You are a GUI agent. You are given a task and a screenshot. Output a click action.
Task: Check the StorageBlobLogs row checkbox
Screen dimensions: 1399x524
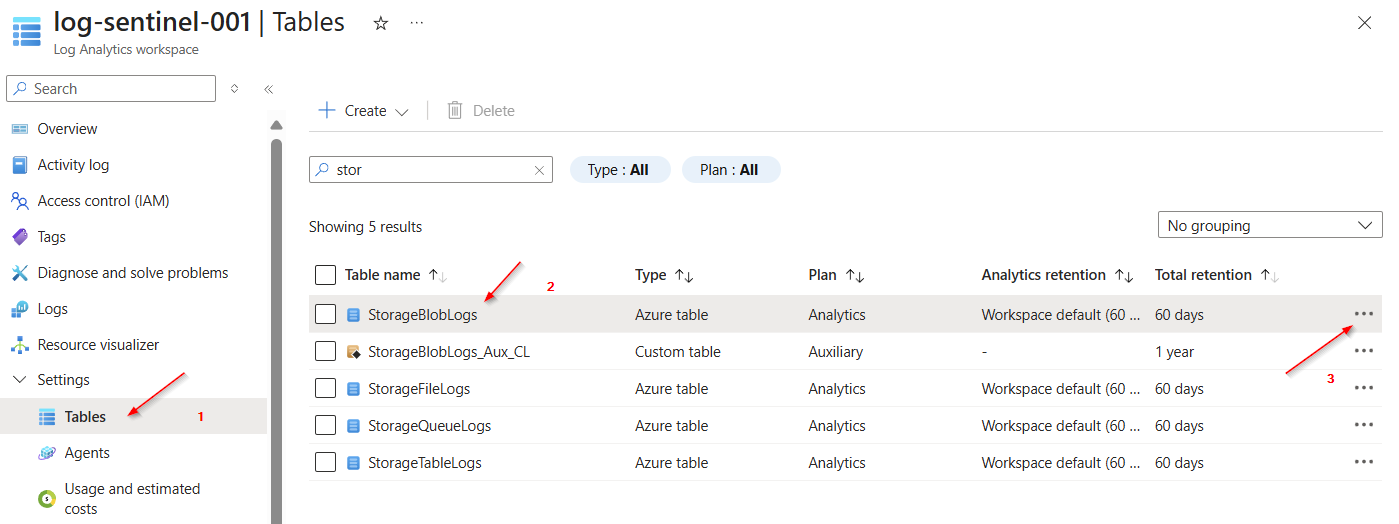[x=325, y=315]
